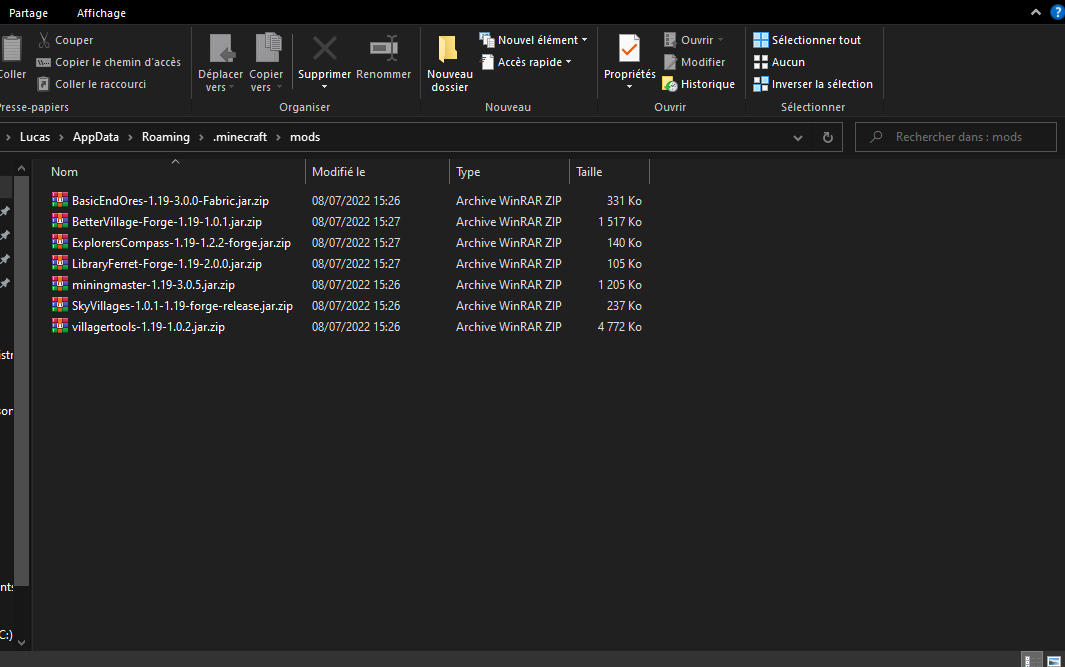Click navigation pane scroll down arrow
1065x667 pixels.
[21, 642]
